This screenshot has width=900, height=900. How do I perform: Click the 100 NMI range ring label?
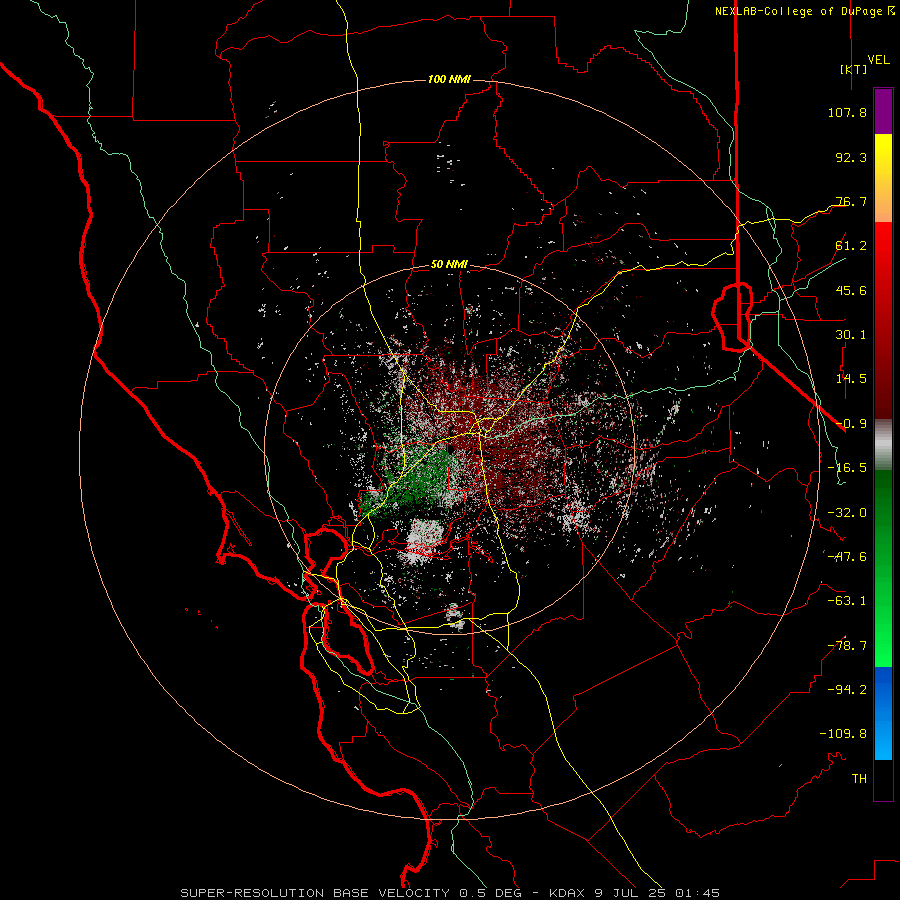coord(449,79)
